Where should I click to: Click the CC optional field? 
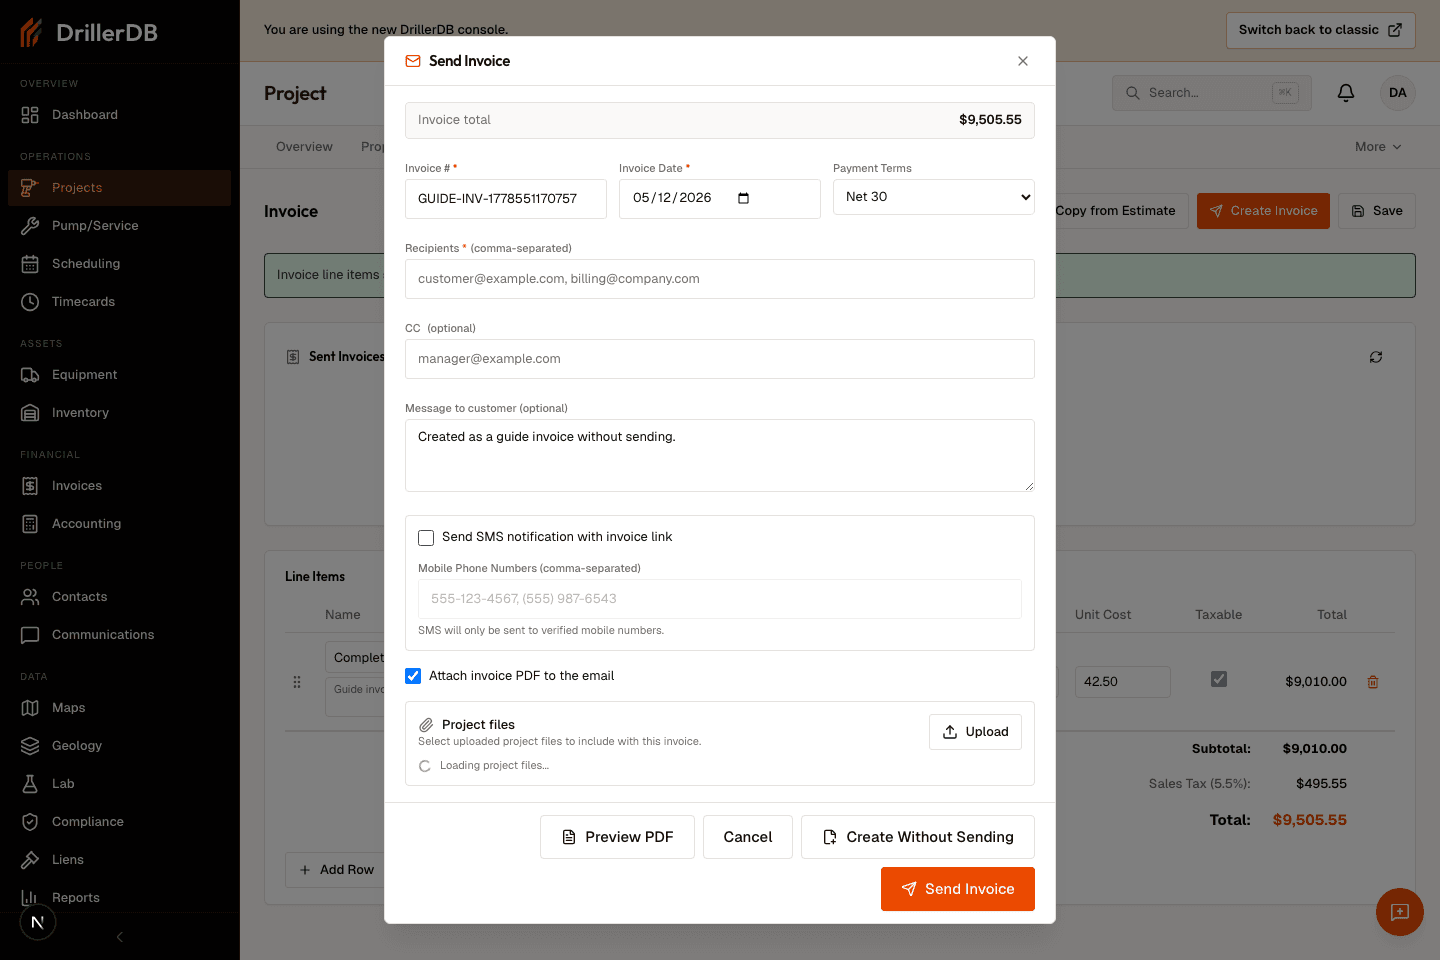tap(720, 359)
